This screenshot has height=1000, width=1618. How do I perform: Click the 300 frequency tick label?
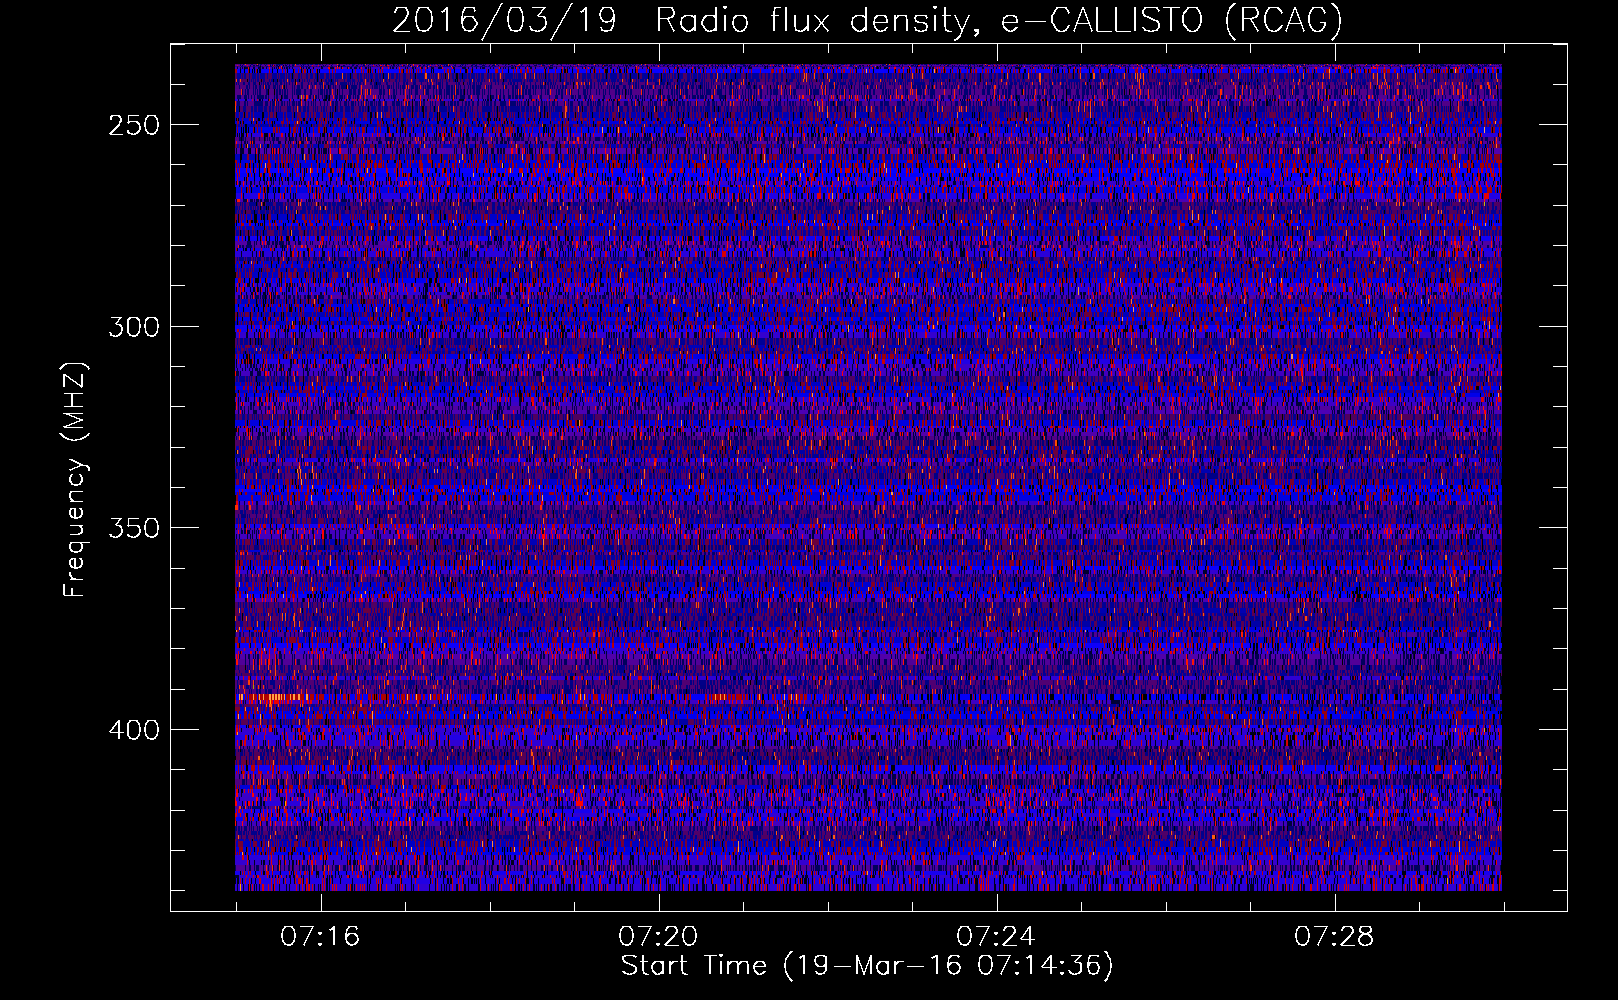pyautogui.click(x=134, y=327)
